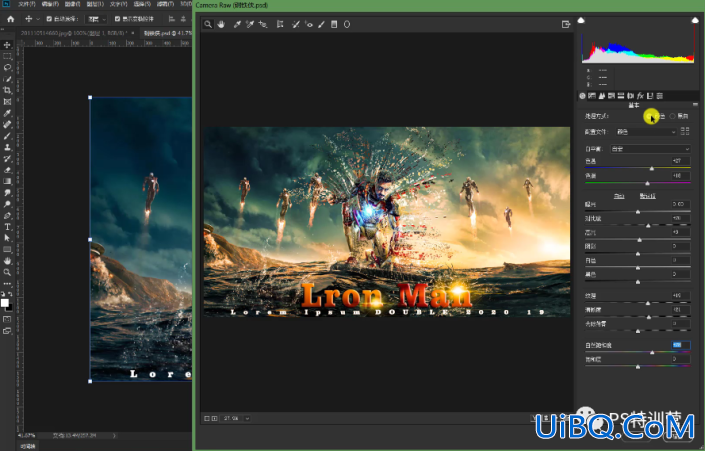Select the Color Sampler tool in Camera Raw
The image size is (705, 451).
click(x=250, y=24)
